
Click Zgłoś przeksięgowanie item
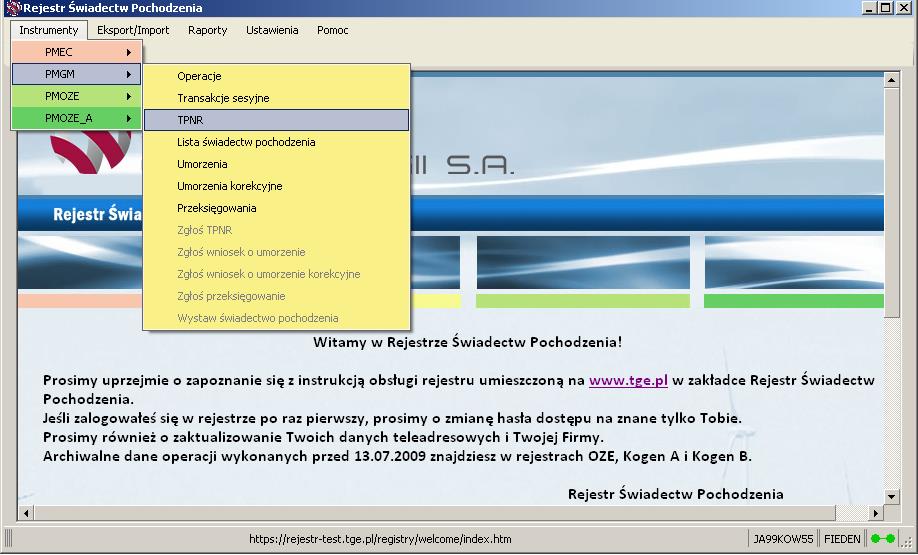pos(276,296)
